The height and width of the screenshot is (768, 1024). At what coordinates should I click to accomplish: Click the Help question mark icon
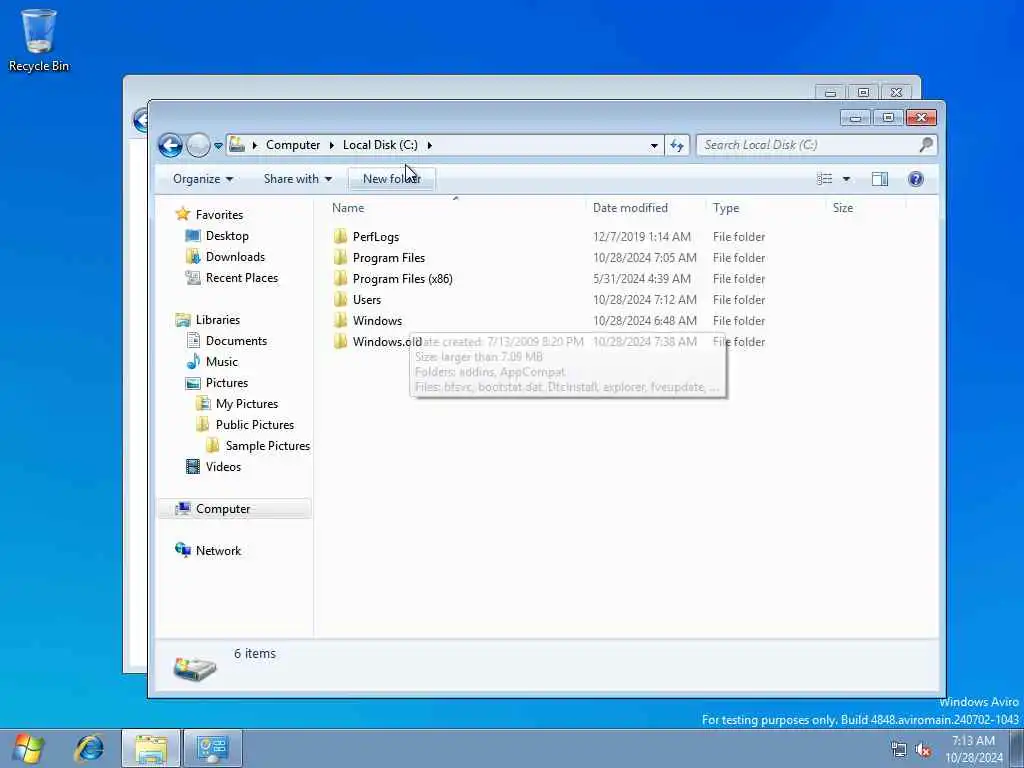click(916, 179)
